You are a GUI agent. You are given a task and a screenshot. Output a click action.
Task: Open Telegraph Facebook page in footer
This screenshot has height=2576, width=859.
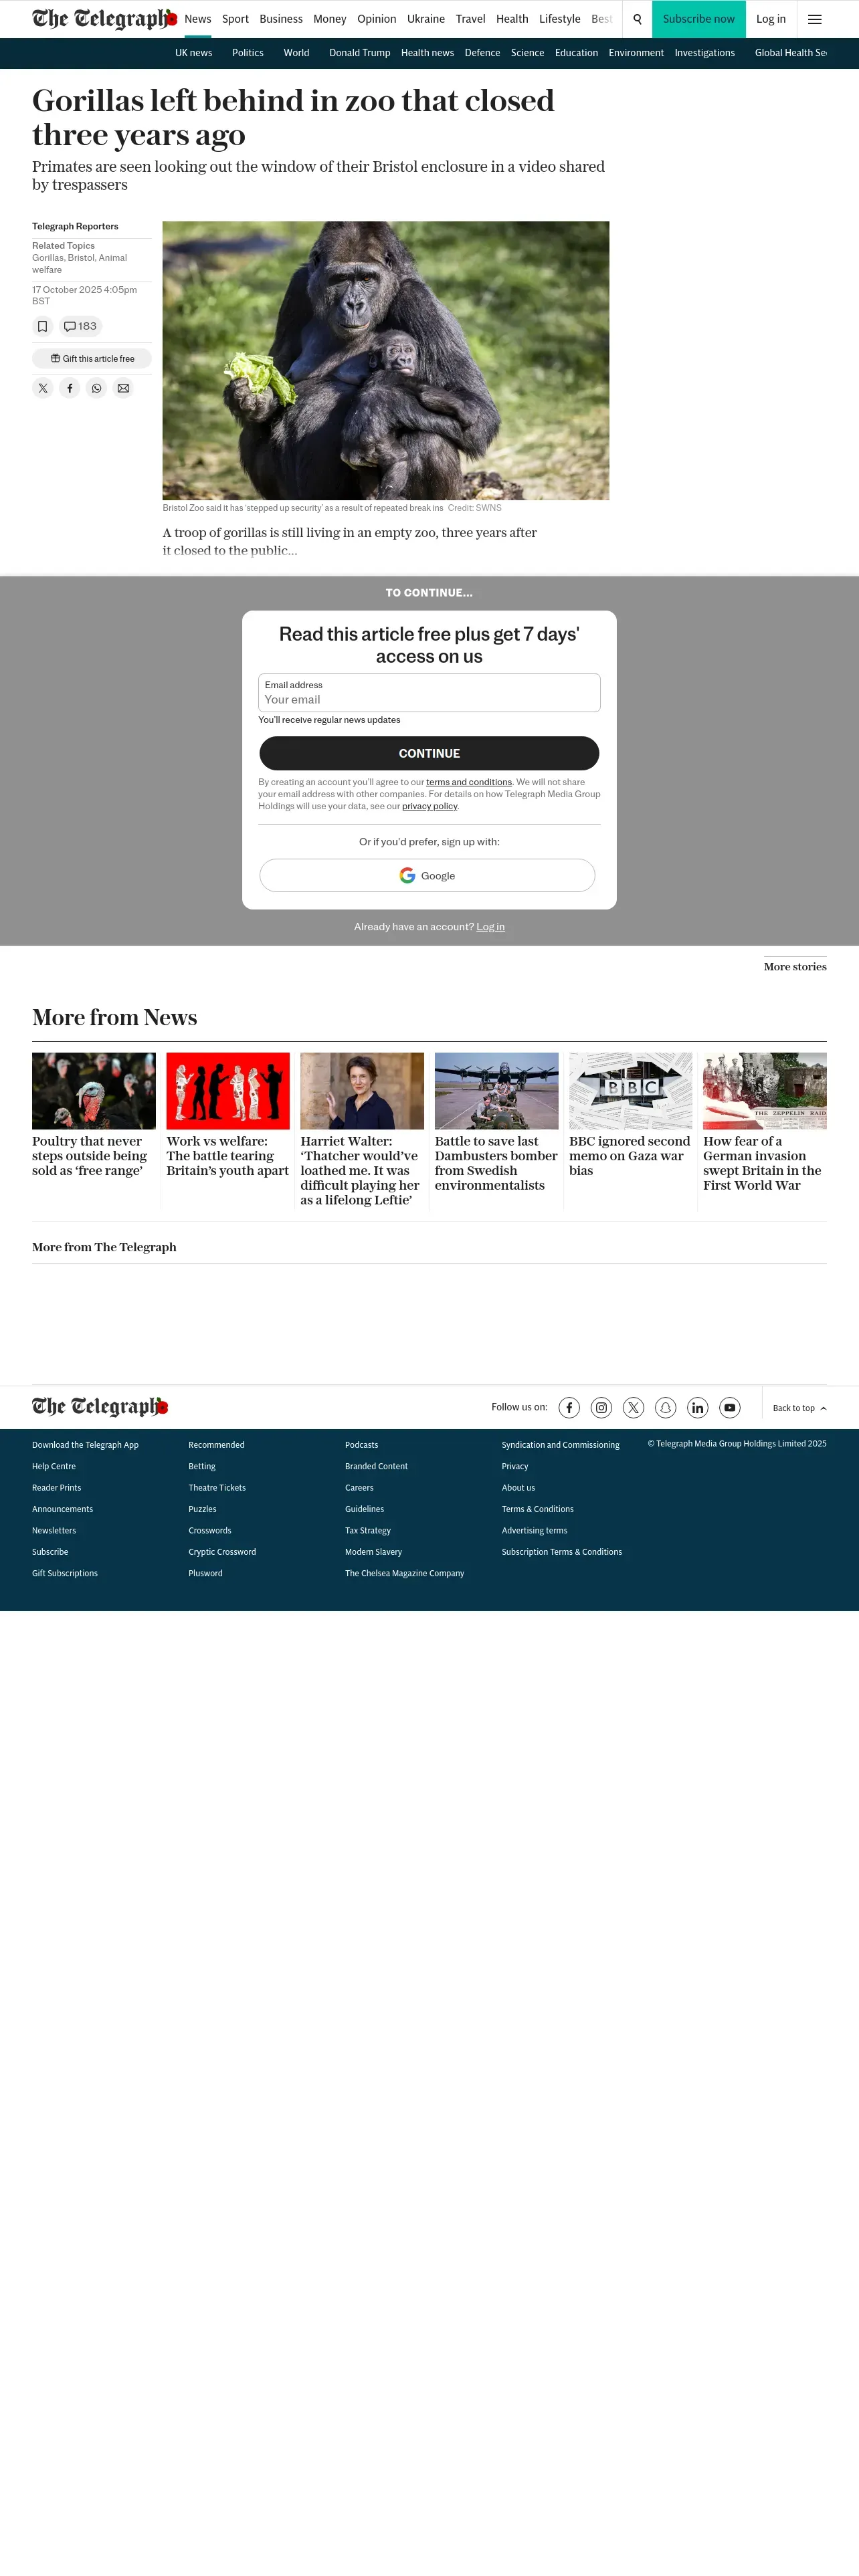coord(569,1408)
